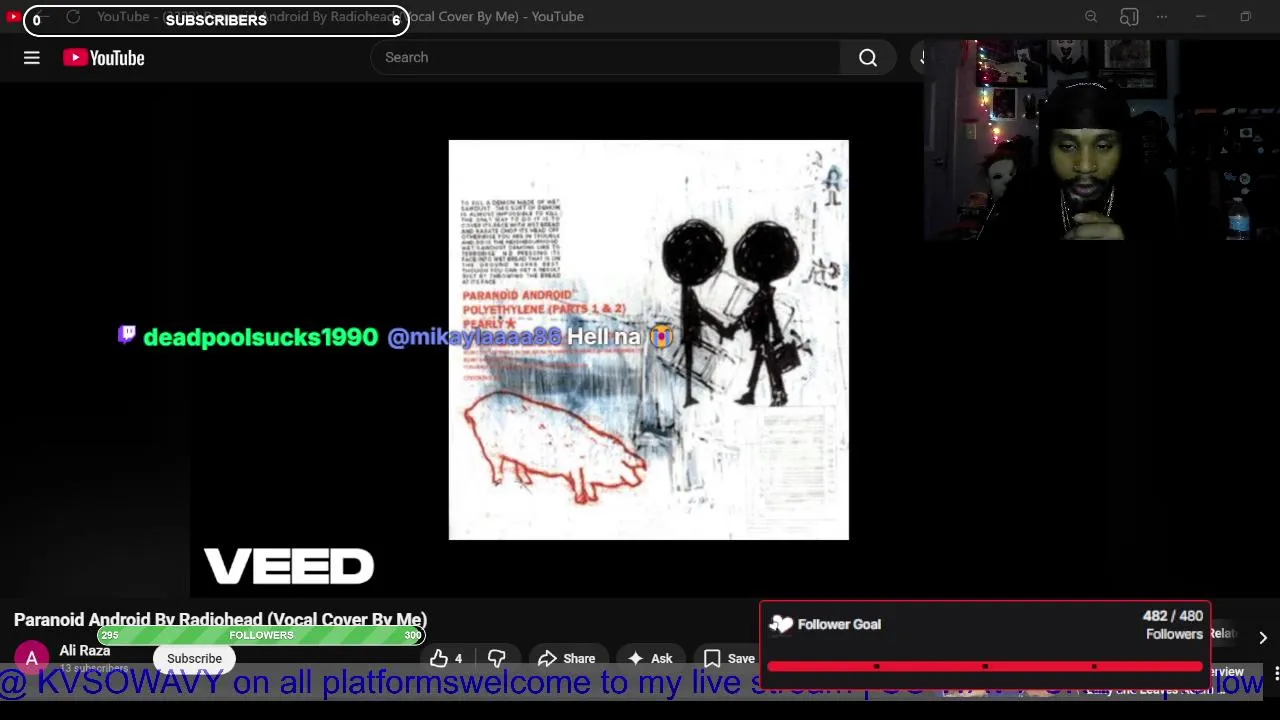The width and height of the screenshot is (1280, 720).
Task: Minimize the YouTube app window
Action: click(x=1200, y=17)
